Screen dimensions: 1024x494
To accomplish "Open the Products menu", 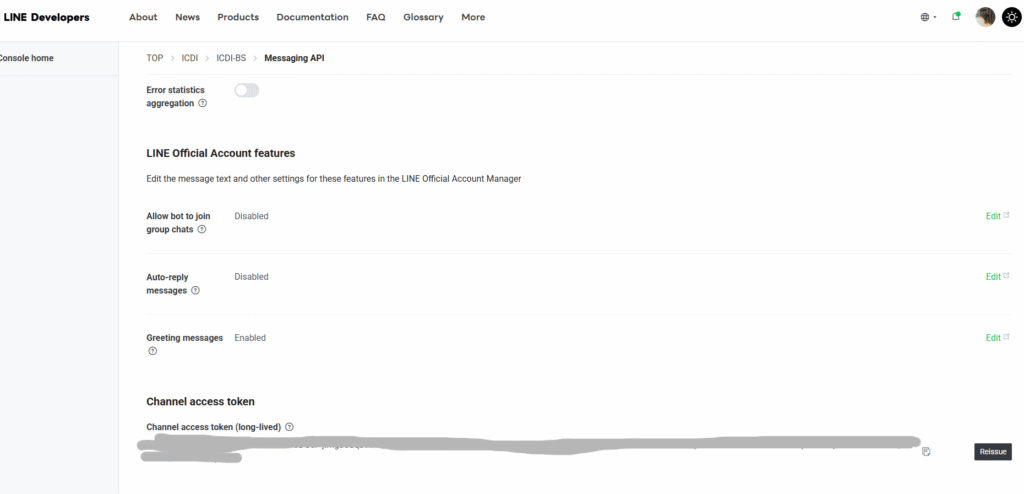I will [238, 17].
